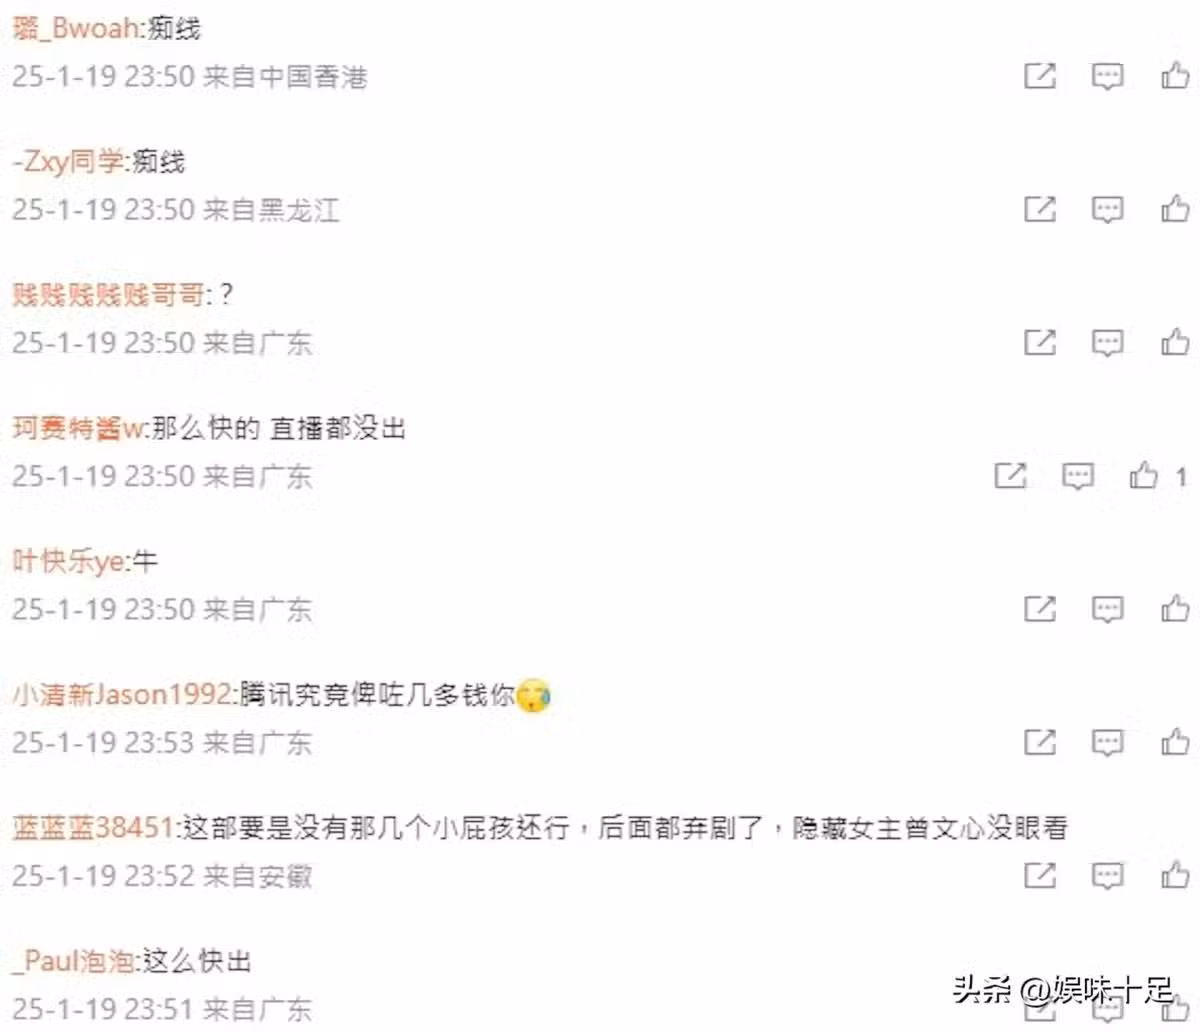Open _Paul泡泡's username link
The image size is (1200, 1032).
[73, 961]
